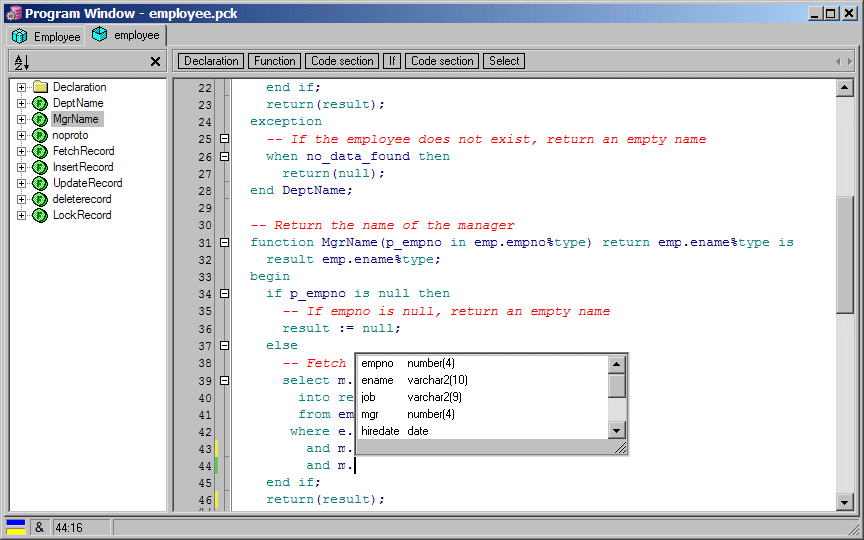864x540 pixels.
Task: Select MgrName in the code tree
Action: tap(76, 119)
